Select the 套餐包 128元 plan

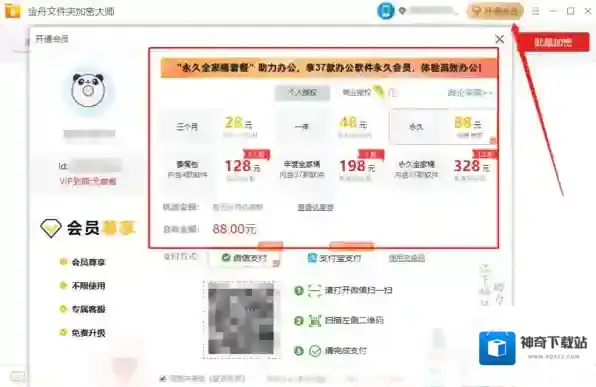click(214, 169)
